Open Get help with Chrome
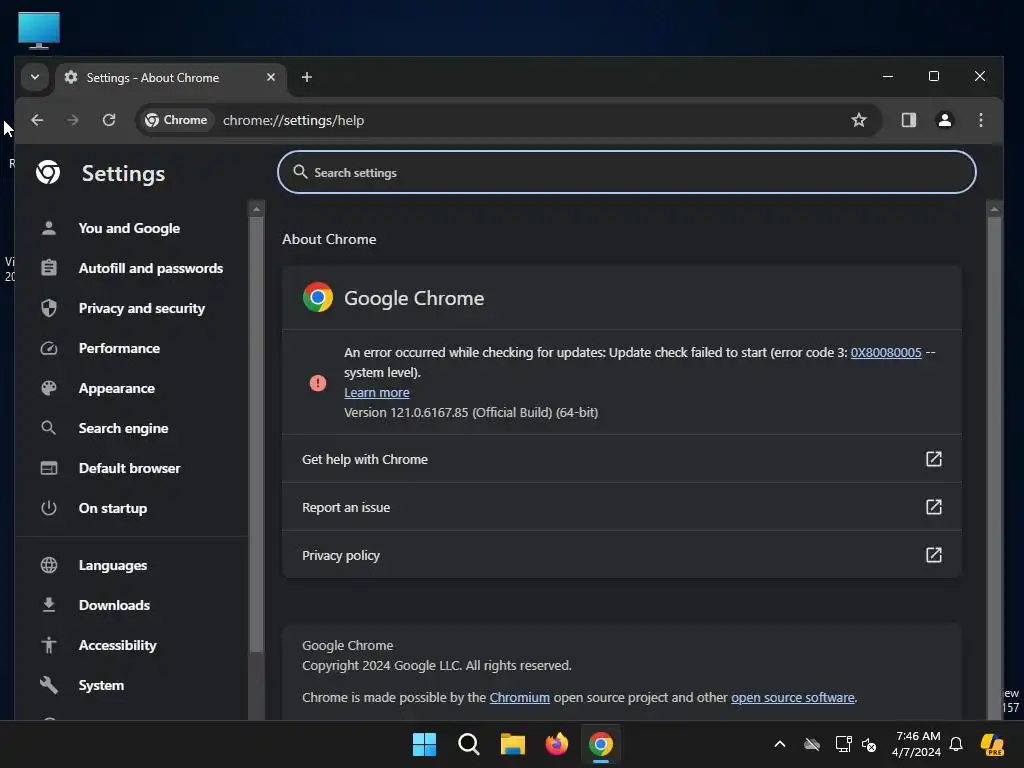This screenshot has width=1024, height=768. (622, 459)
